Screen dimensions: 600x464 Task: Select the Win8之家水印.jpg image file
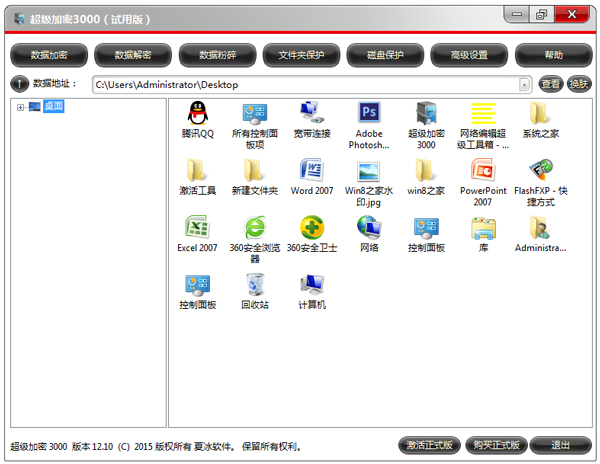(369, 172)
